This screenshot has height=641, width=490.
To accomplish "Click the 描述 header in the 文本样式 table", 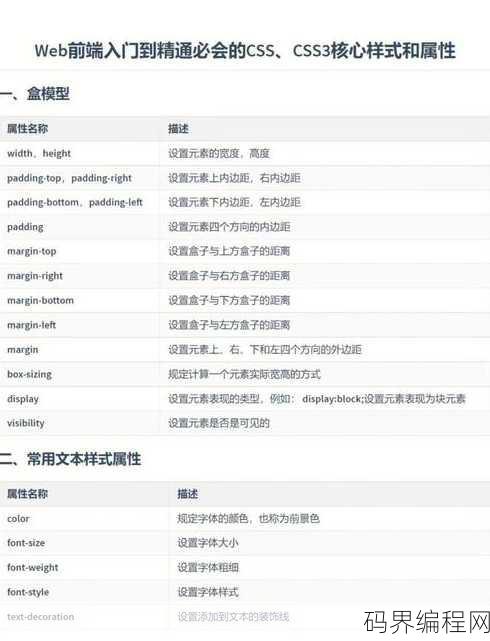I will click(x=188, y=494).
